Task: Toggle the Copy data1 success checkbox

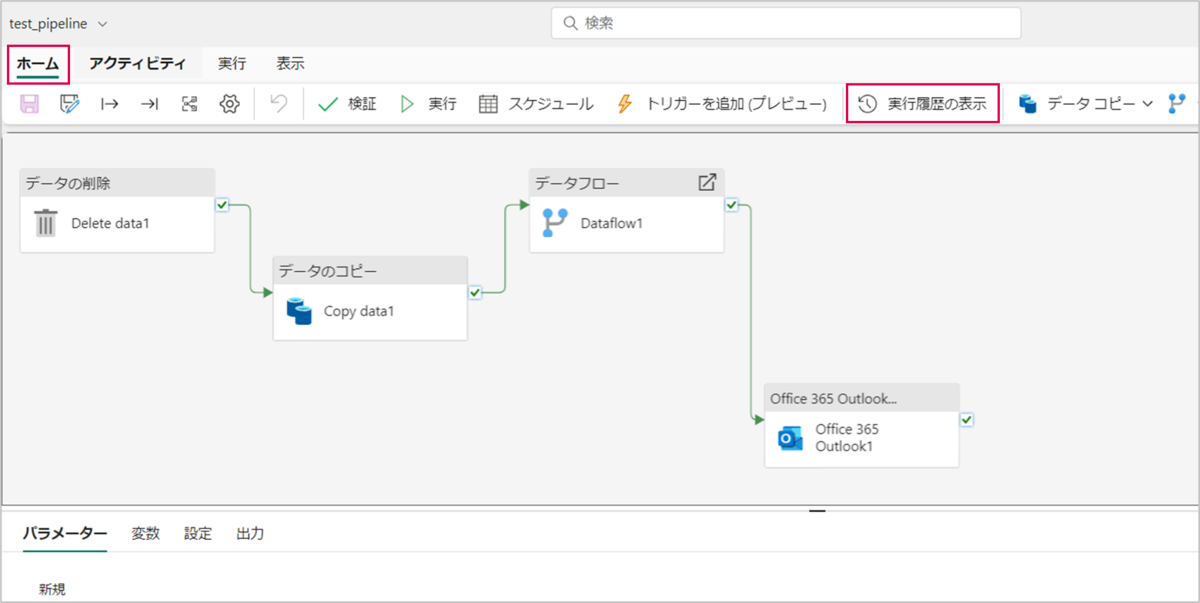Action: pyautogui.click(x=475, y=292)
